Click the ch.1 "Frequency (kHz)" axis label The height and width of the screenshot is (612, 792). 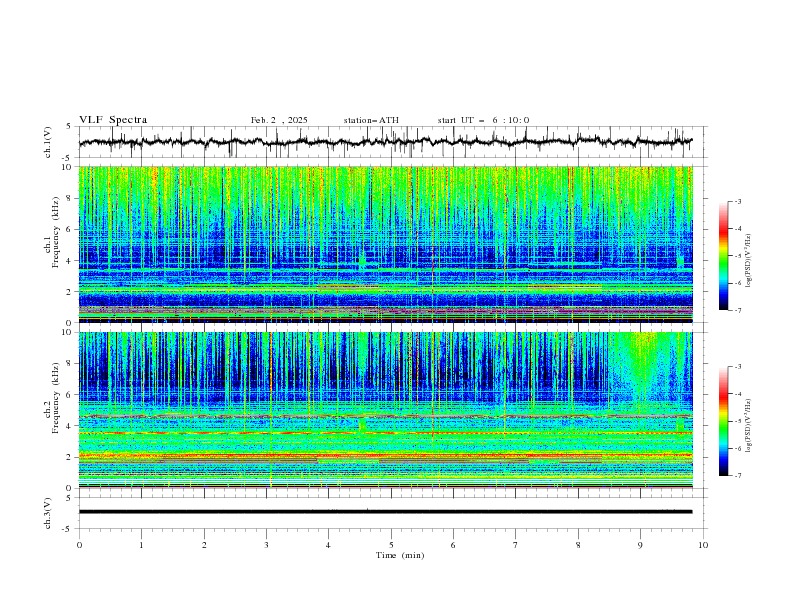[56, 233]
